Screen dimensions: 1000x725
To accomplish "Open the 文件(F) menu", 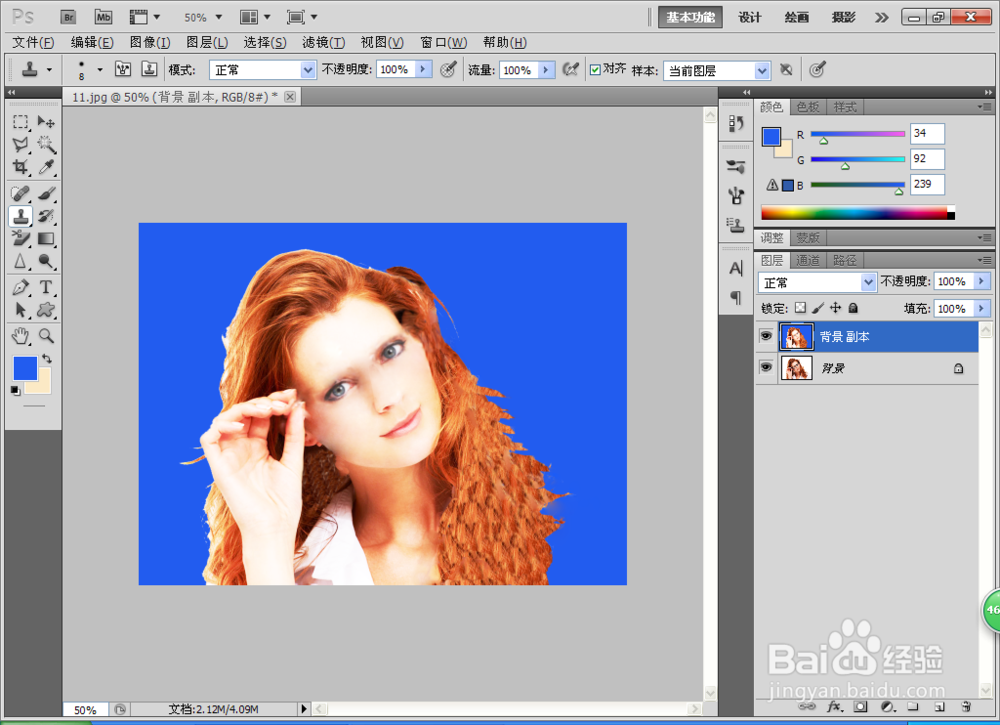I will click(x=33, y=43).
